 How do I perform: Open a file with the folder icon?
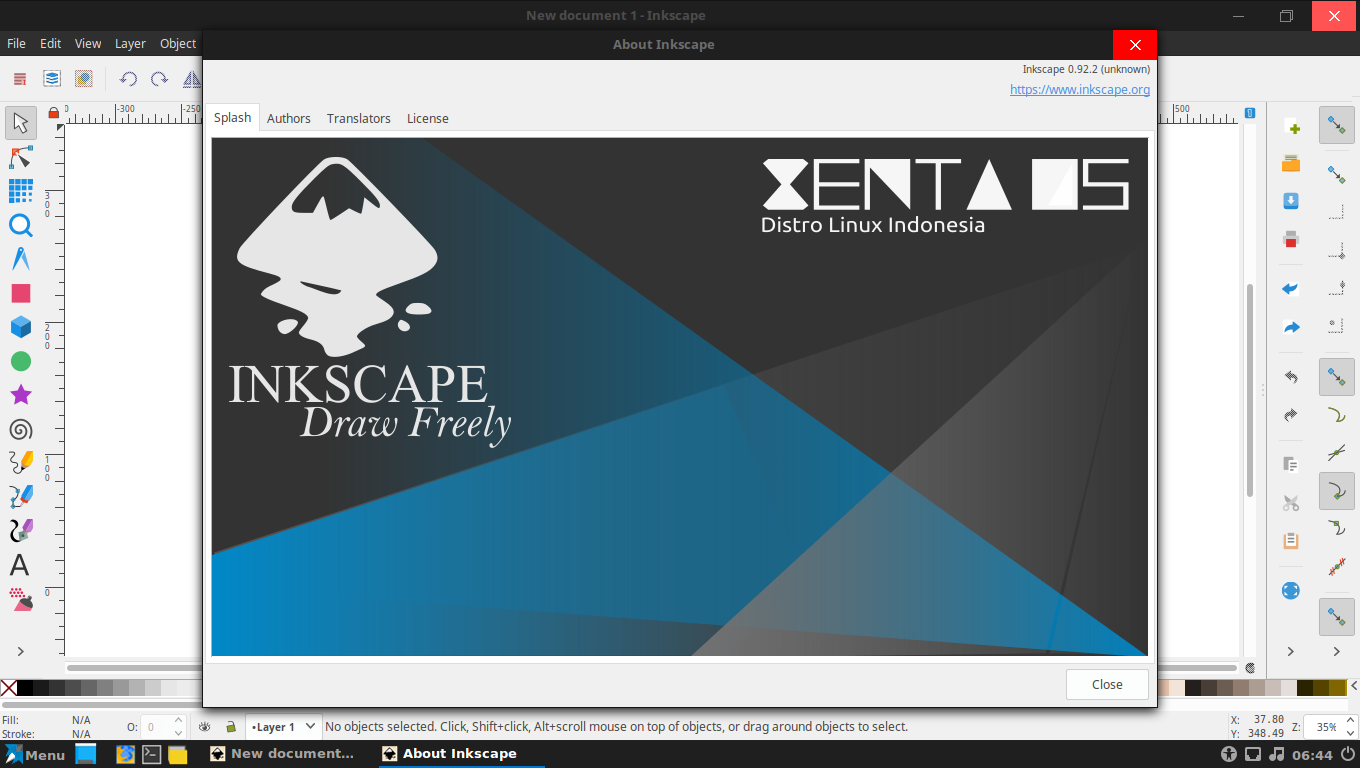(1291, 164)
